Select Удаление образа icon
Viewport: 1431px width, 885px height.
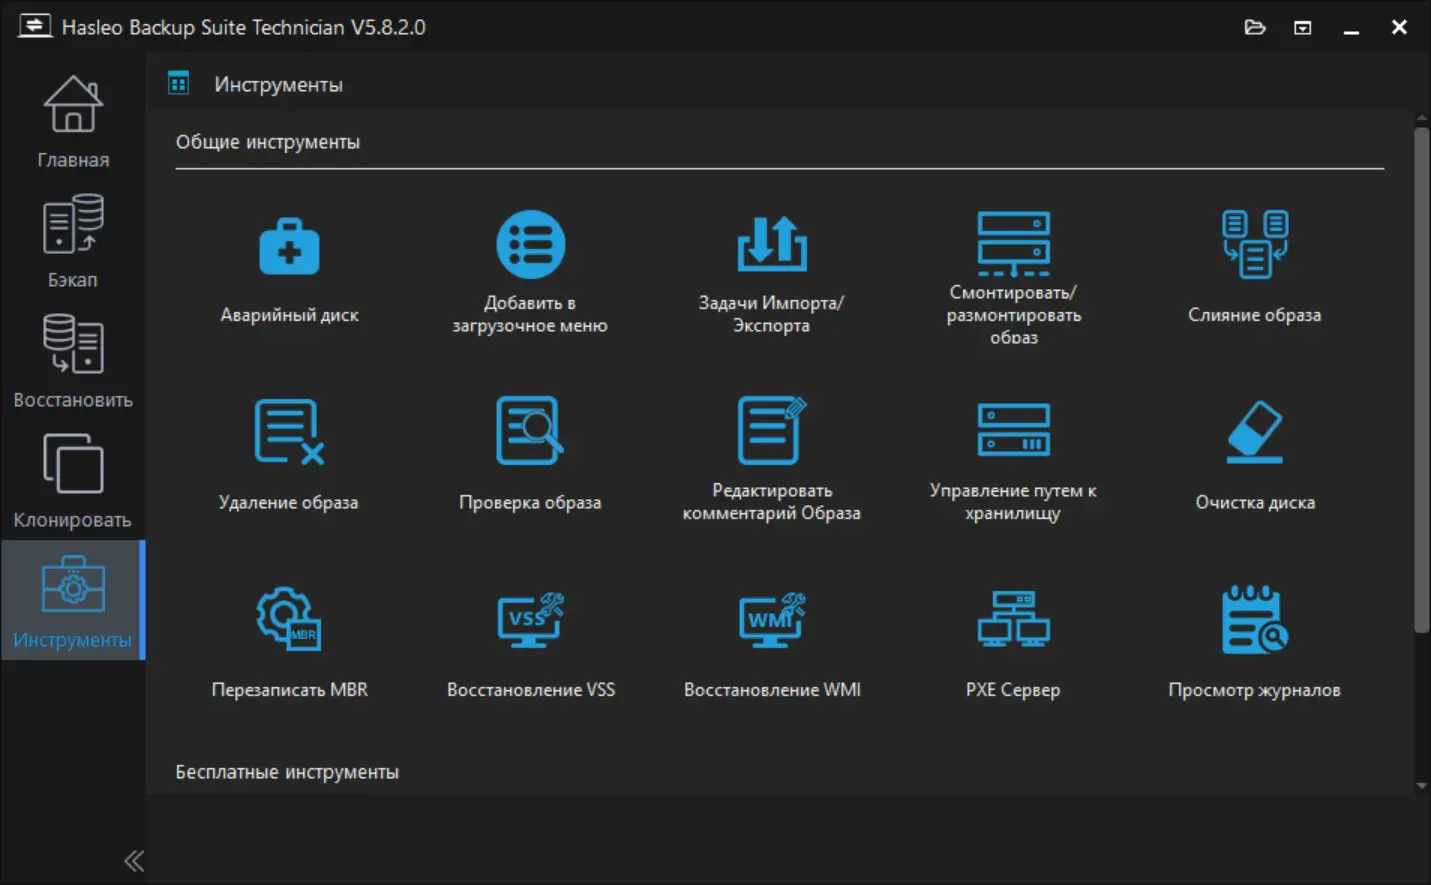tap(289, 432)
